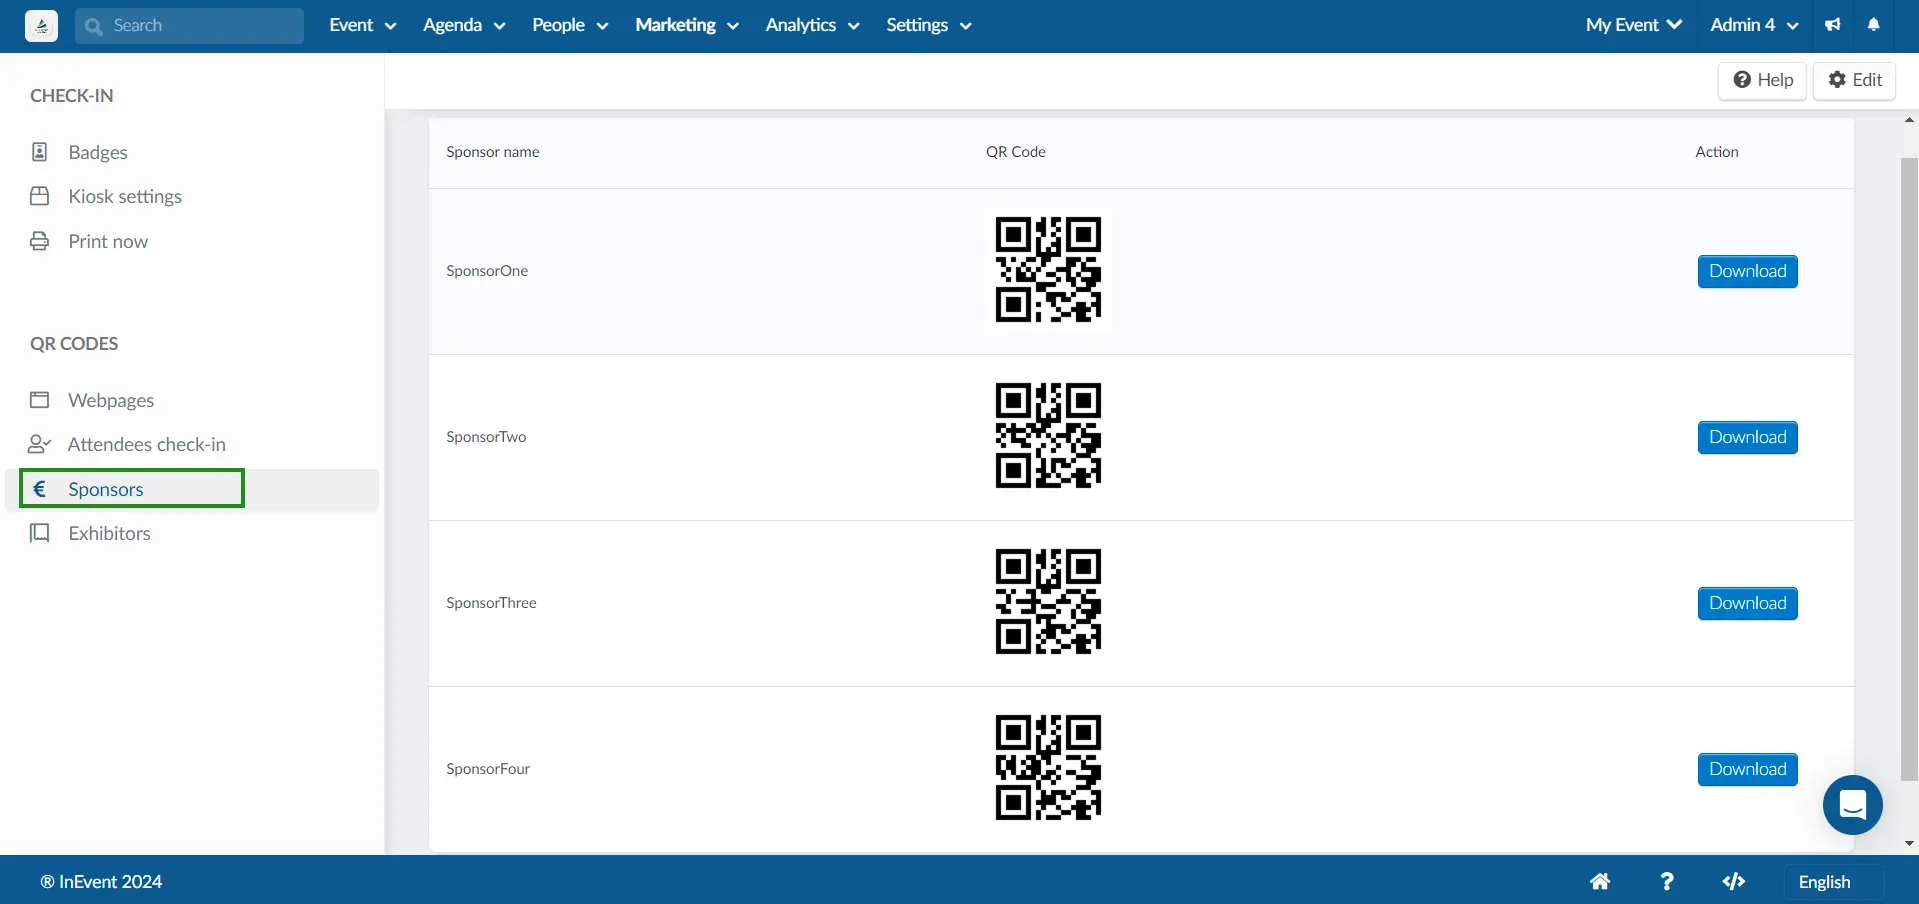Click the Print now printer icon
Viewport: 1919px width, 904px height.
click(40, 241)
